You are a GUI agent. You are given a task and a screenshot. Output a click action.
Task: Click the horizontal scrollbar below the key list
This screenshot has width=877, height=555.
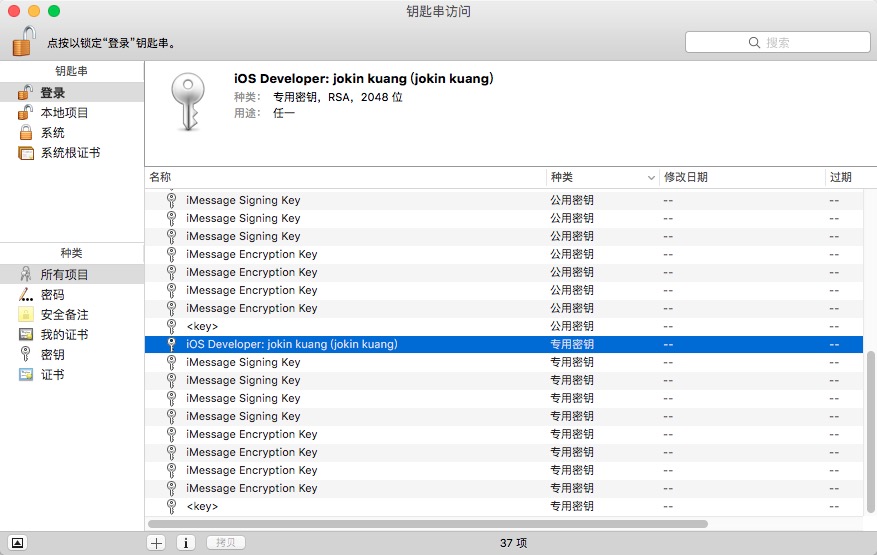428,524
